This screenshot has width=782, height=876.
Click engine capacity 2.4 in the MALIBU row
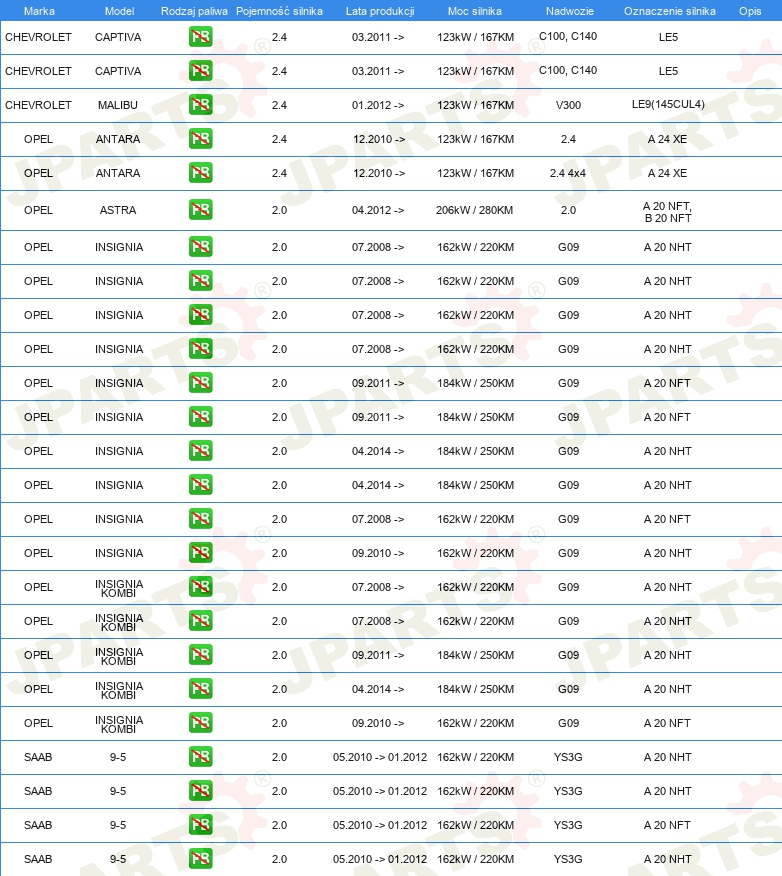click(279, 105)
